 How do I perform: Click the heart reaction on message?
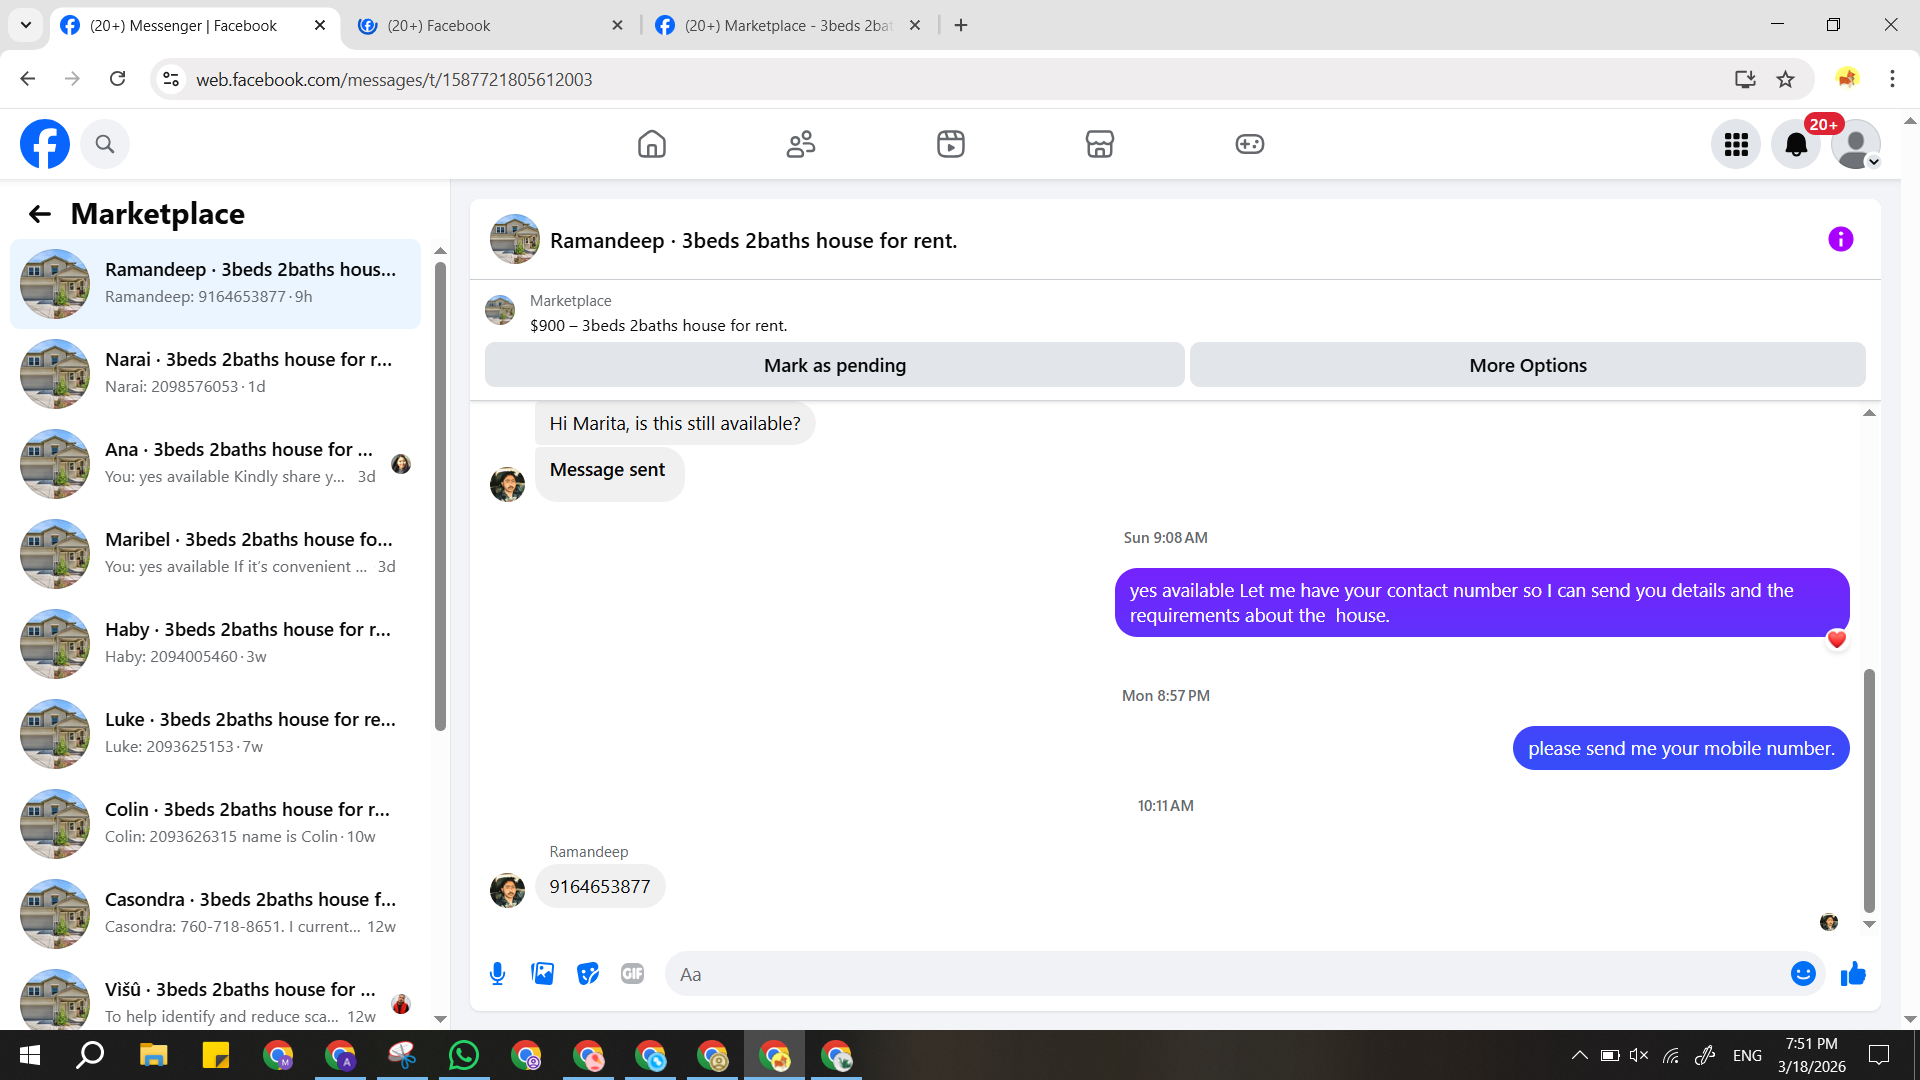(1836, 640)
